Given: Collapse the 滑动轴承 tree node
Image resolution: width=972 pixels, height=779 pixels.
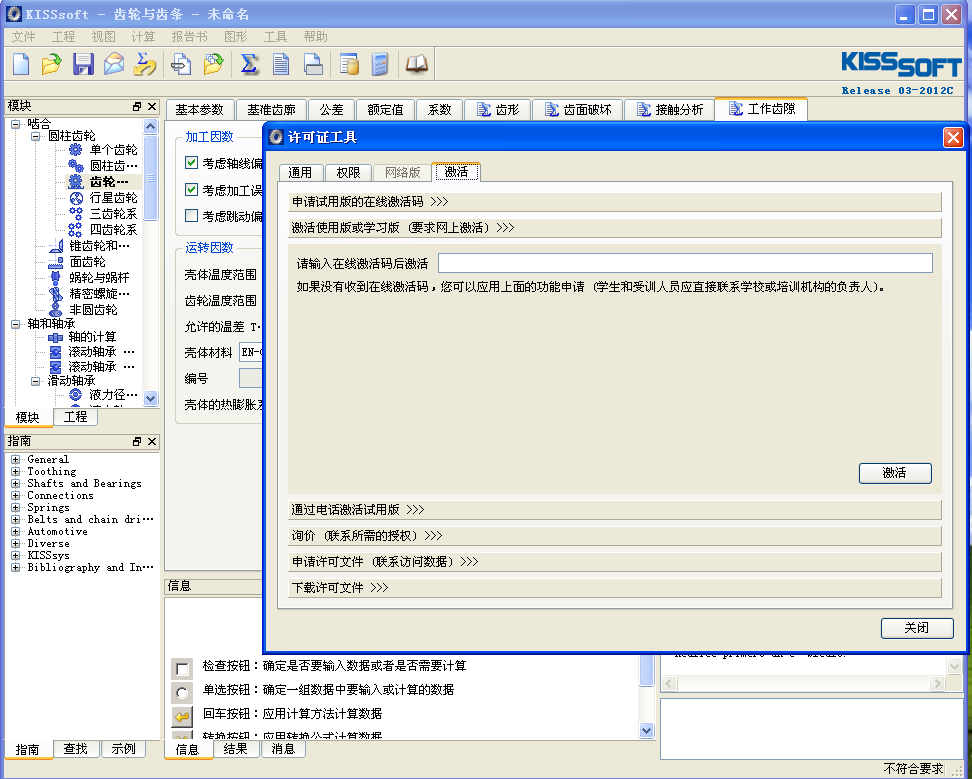Looking at the screenshot, I should coord(36,381).
